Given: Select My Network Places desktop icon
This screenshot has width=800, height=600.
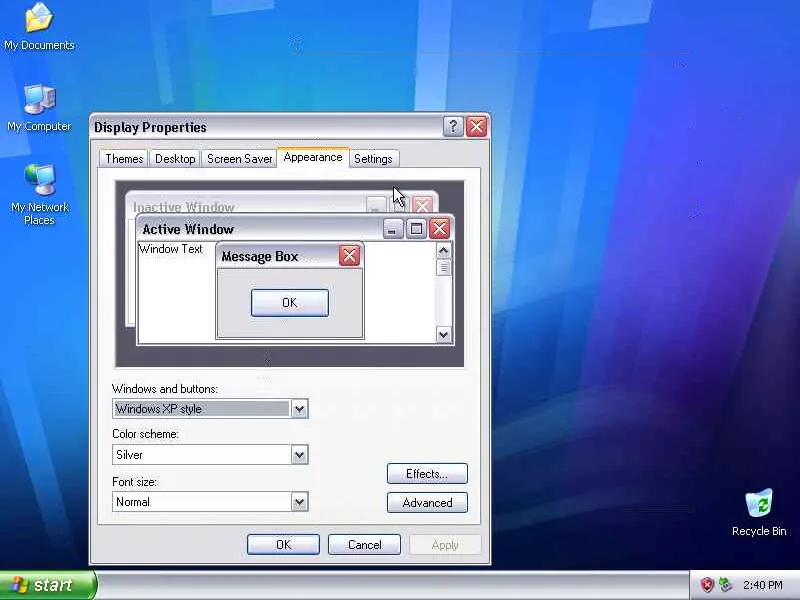Looking at the screenshot, I should (x=39, y=195).
